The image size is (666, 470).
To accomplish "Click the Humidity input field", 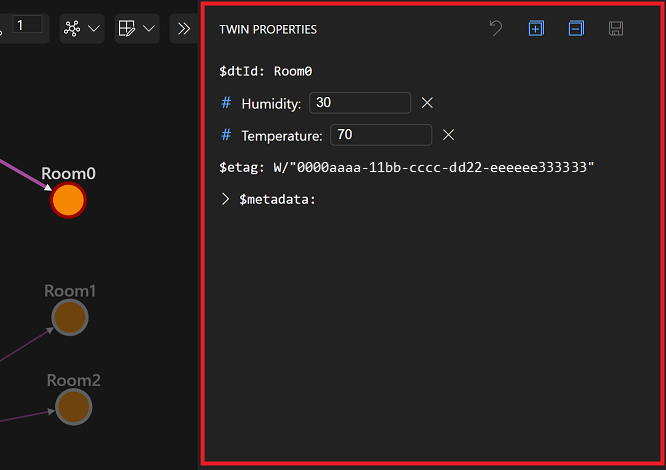I will (x=360, y=103).
